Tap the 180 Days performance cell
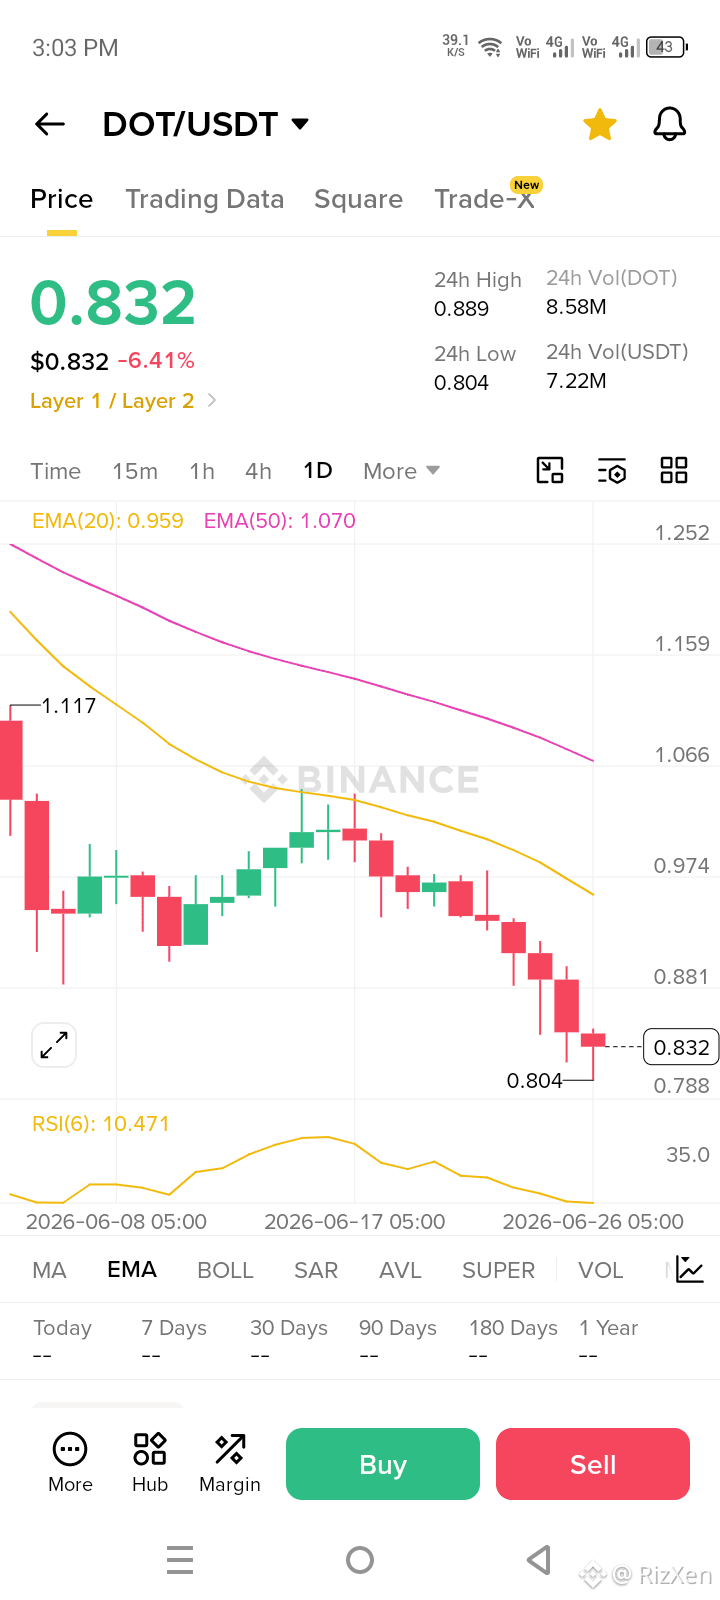 pyautogui.click(x=513, y=1341)
